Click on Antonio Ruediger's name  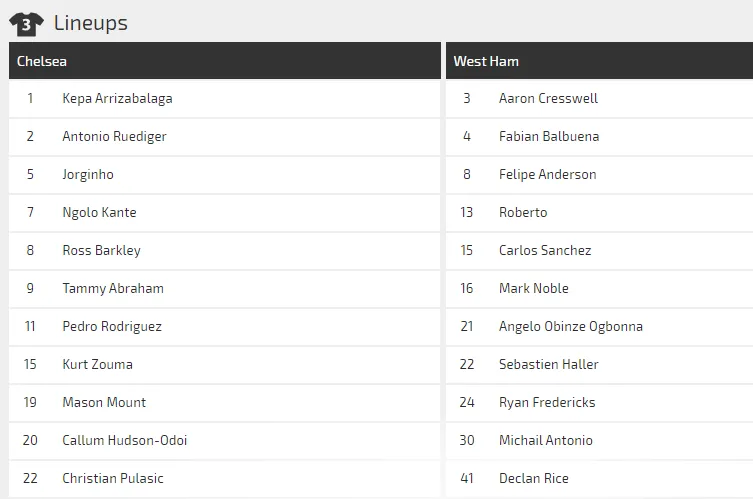114,136
